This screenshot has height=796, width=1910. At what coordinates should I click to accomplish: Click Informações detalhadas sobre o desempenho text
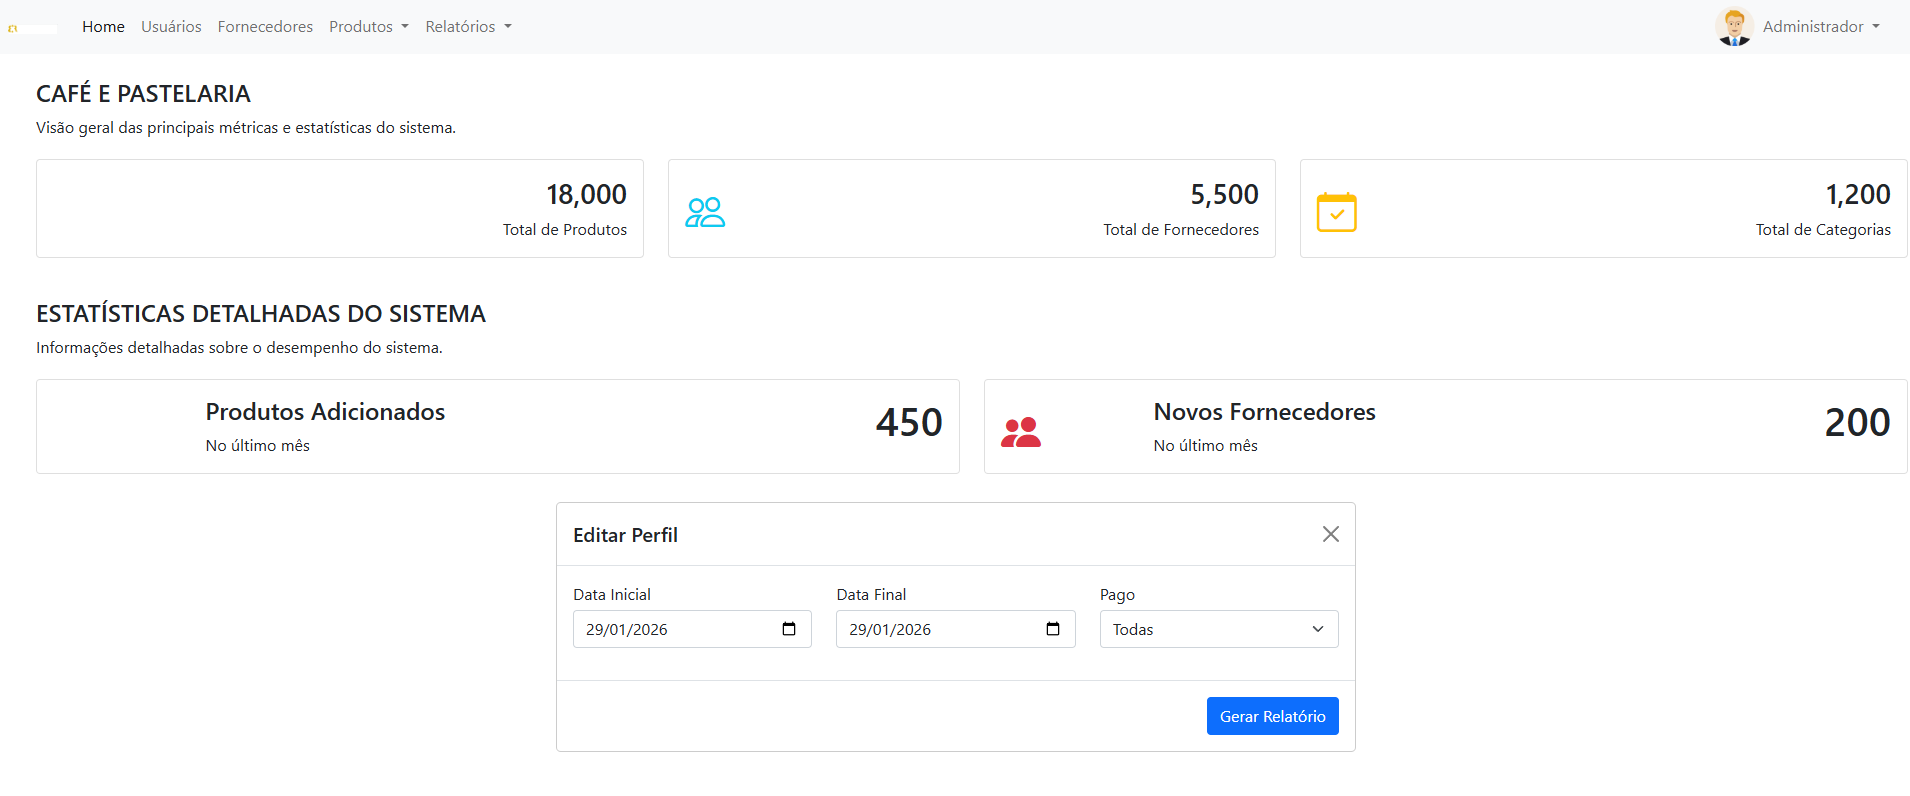[x=239, y=348]
